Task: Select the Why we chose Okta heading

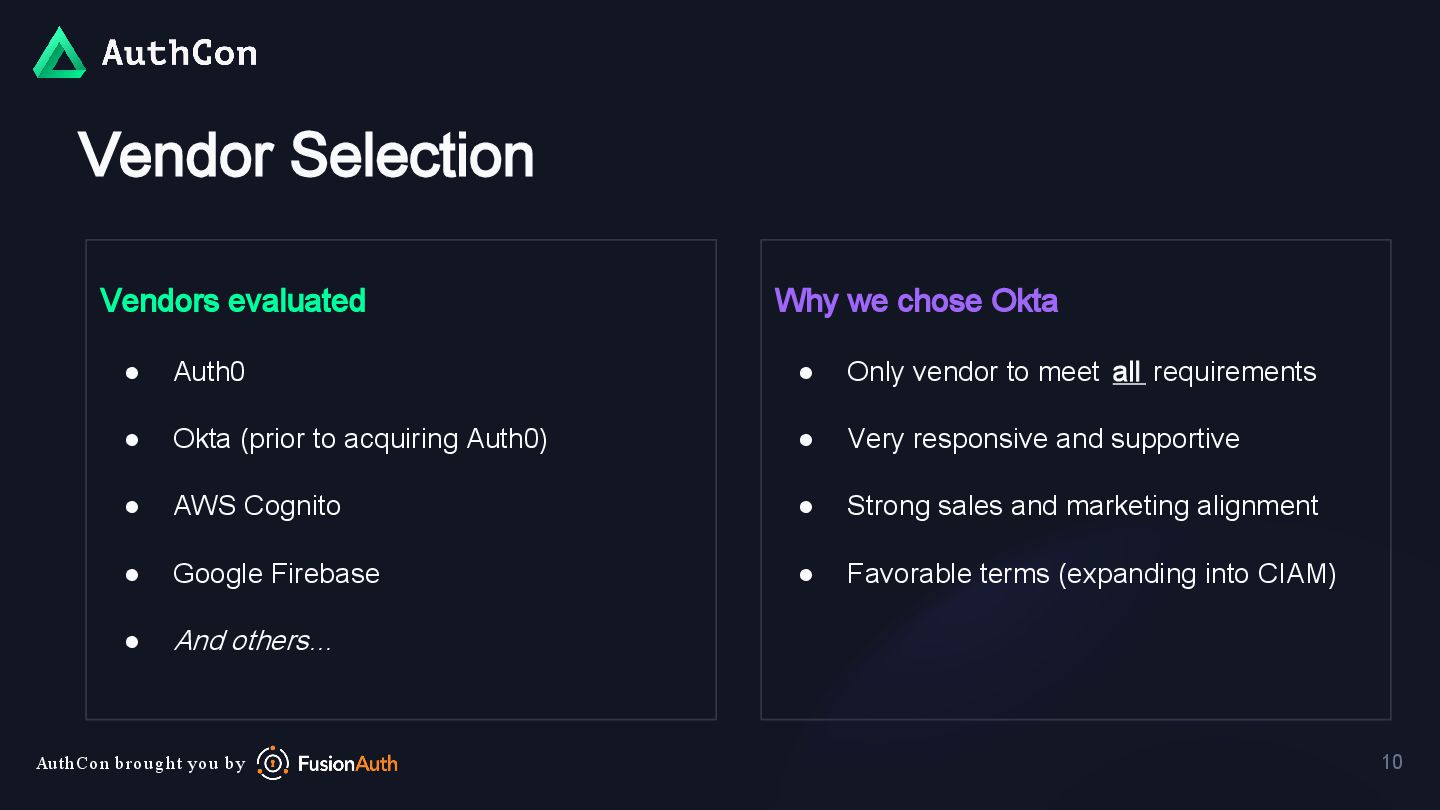Action: click(916, 301)
